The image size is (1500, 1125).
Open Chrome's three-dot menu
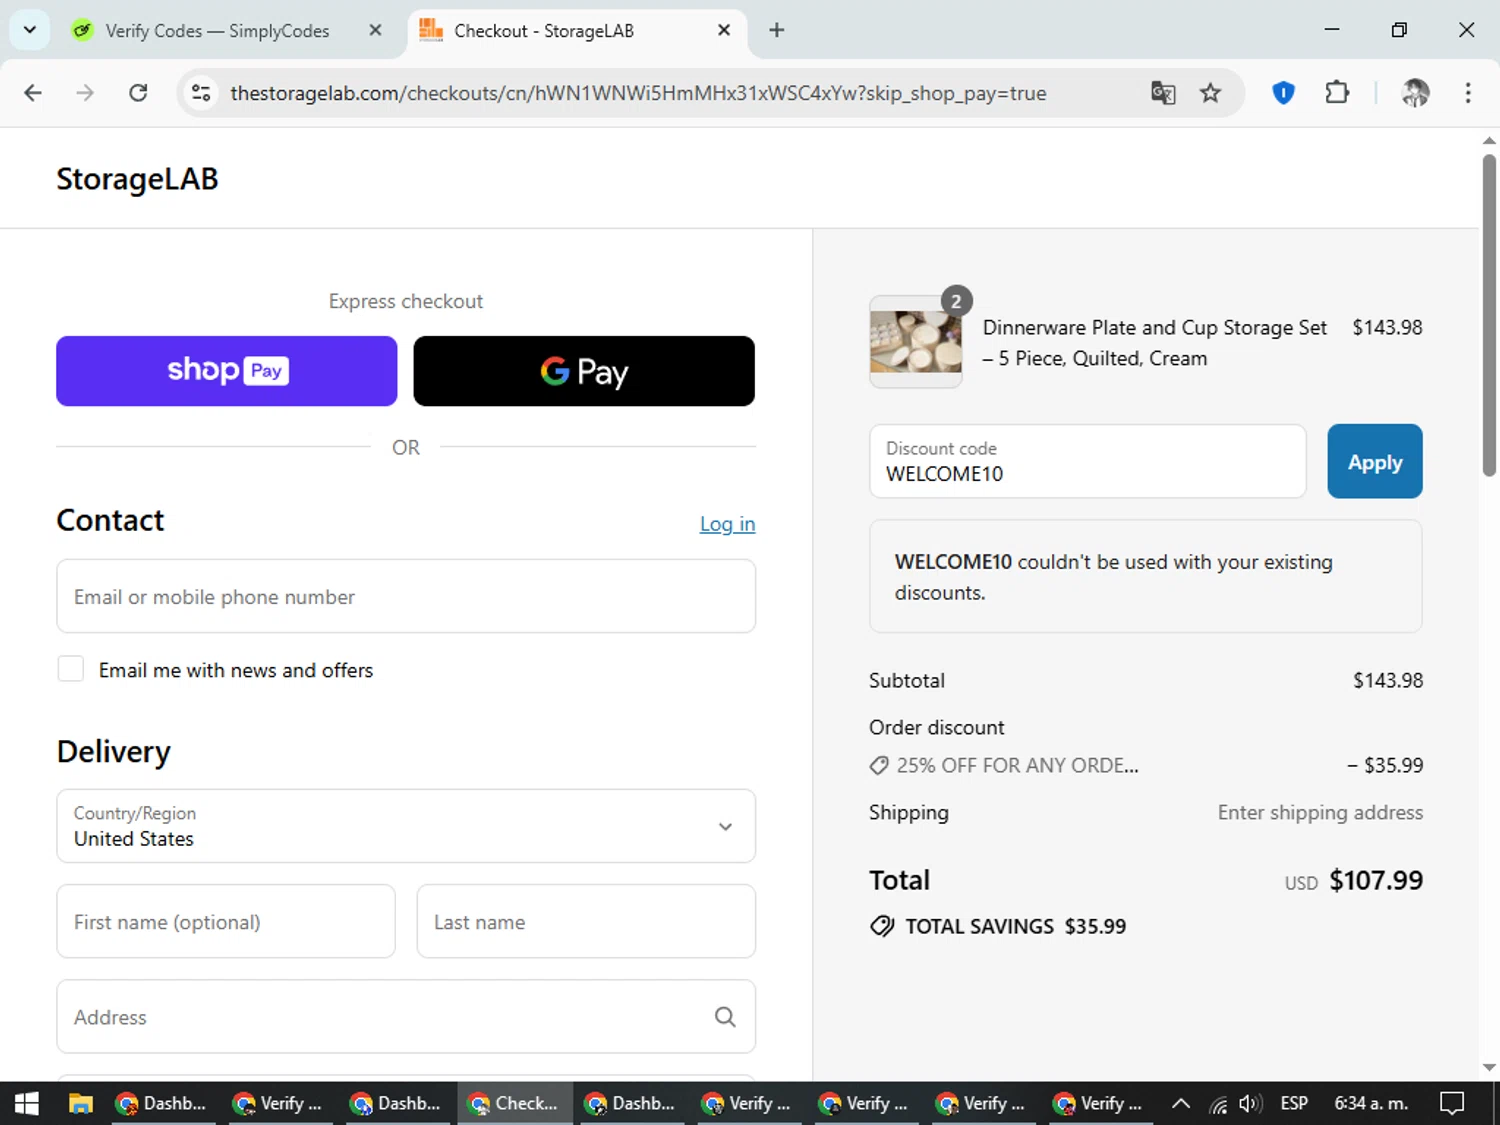(x=1467, y=93)
